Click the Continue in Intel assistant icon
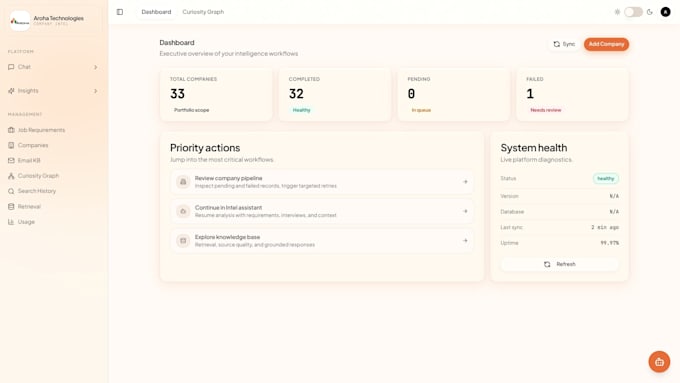Screen dimensions: 680x383 [x=183, y=211]
